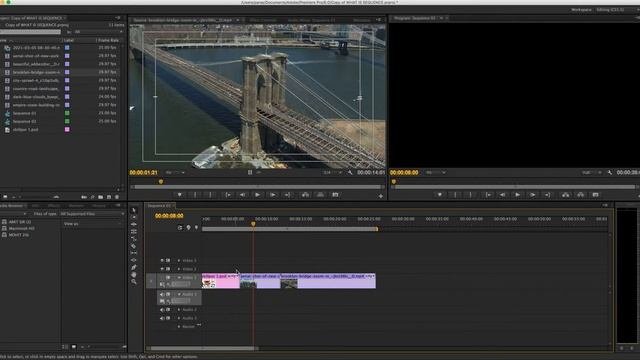Select the Slide tool
This screenshot has width=640, height=360.
coord(134,260)
